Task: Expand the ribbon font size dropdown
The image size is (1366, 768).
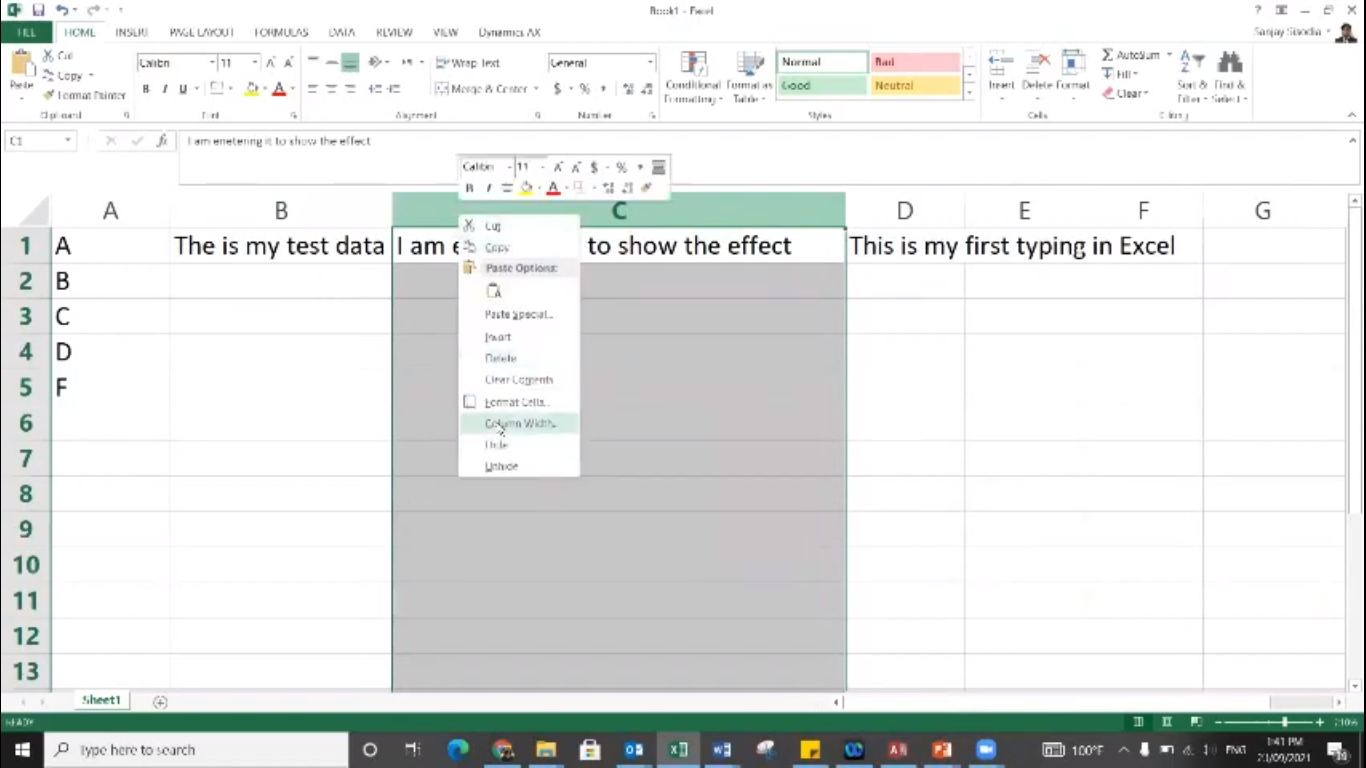Action: [x=254, y=63]
